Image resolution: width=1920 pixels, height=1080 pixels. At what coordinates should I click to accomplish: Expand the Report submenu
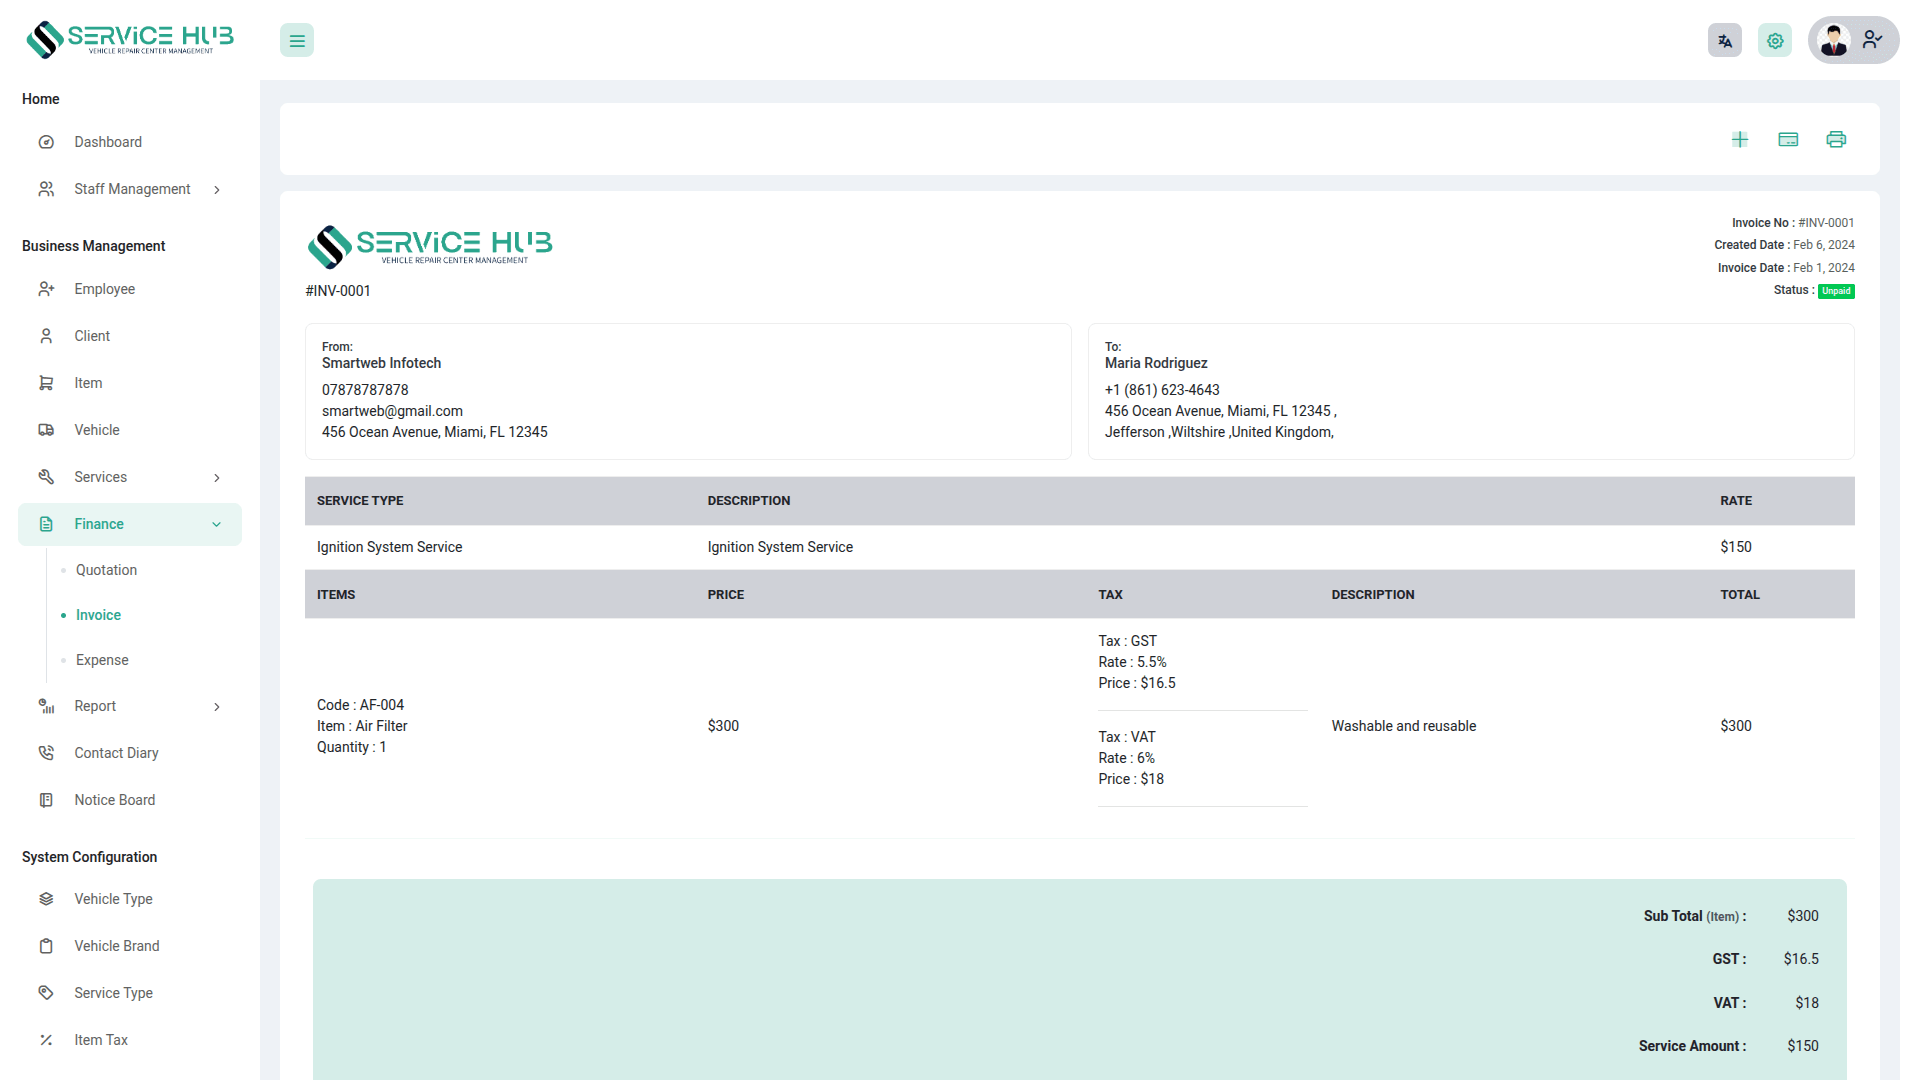point(217,707)
